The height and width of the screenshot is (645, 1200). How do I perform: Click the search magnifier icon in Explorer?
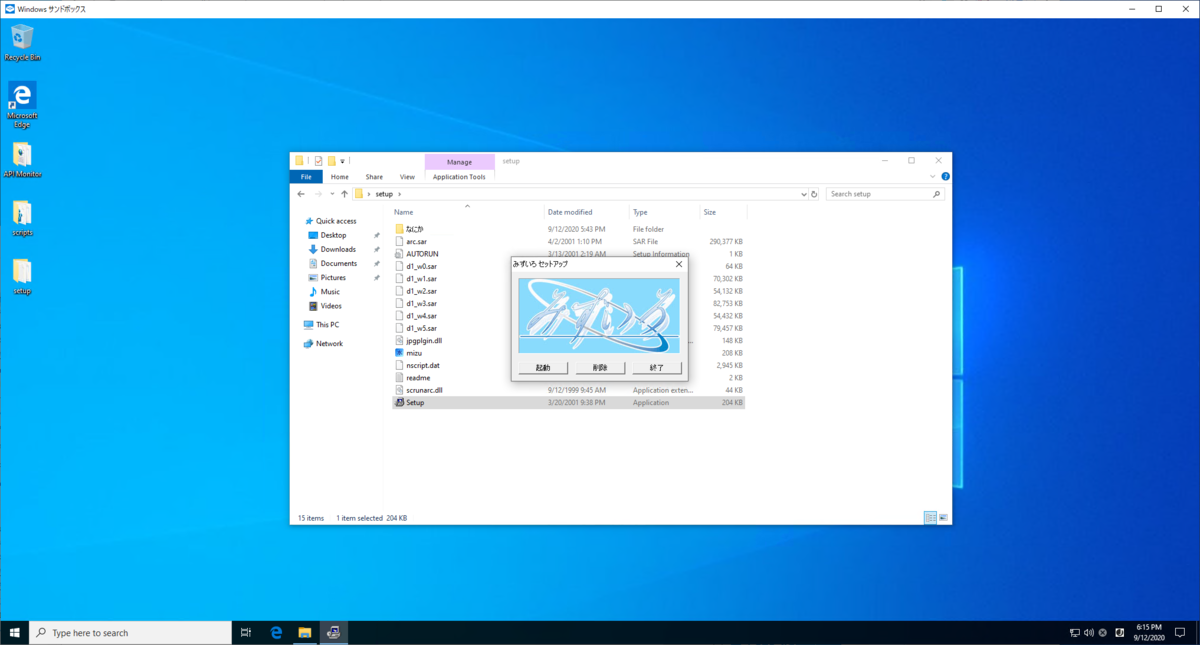coord(936,194)
